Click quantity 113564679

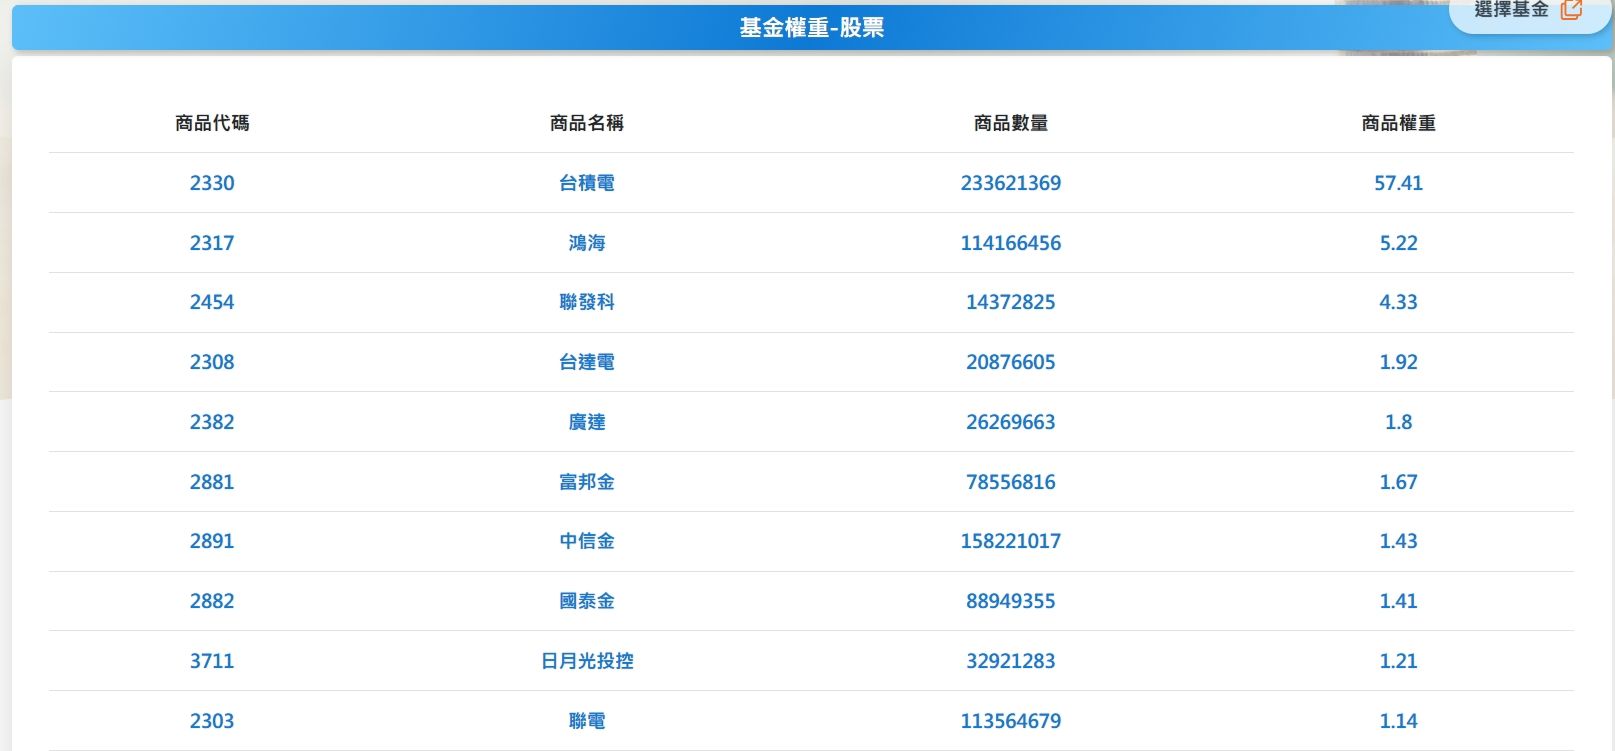[x=1011, y=721]
